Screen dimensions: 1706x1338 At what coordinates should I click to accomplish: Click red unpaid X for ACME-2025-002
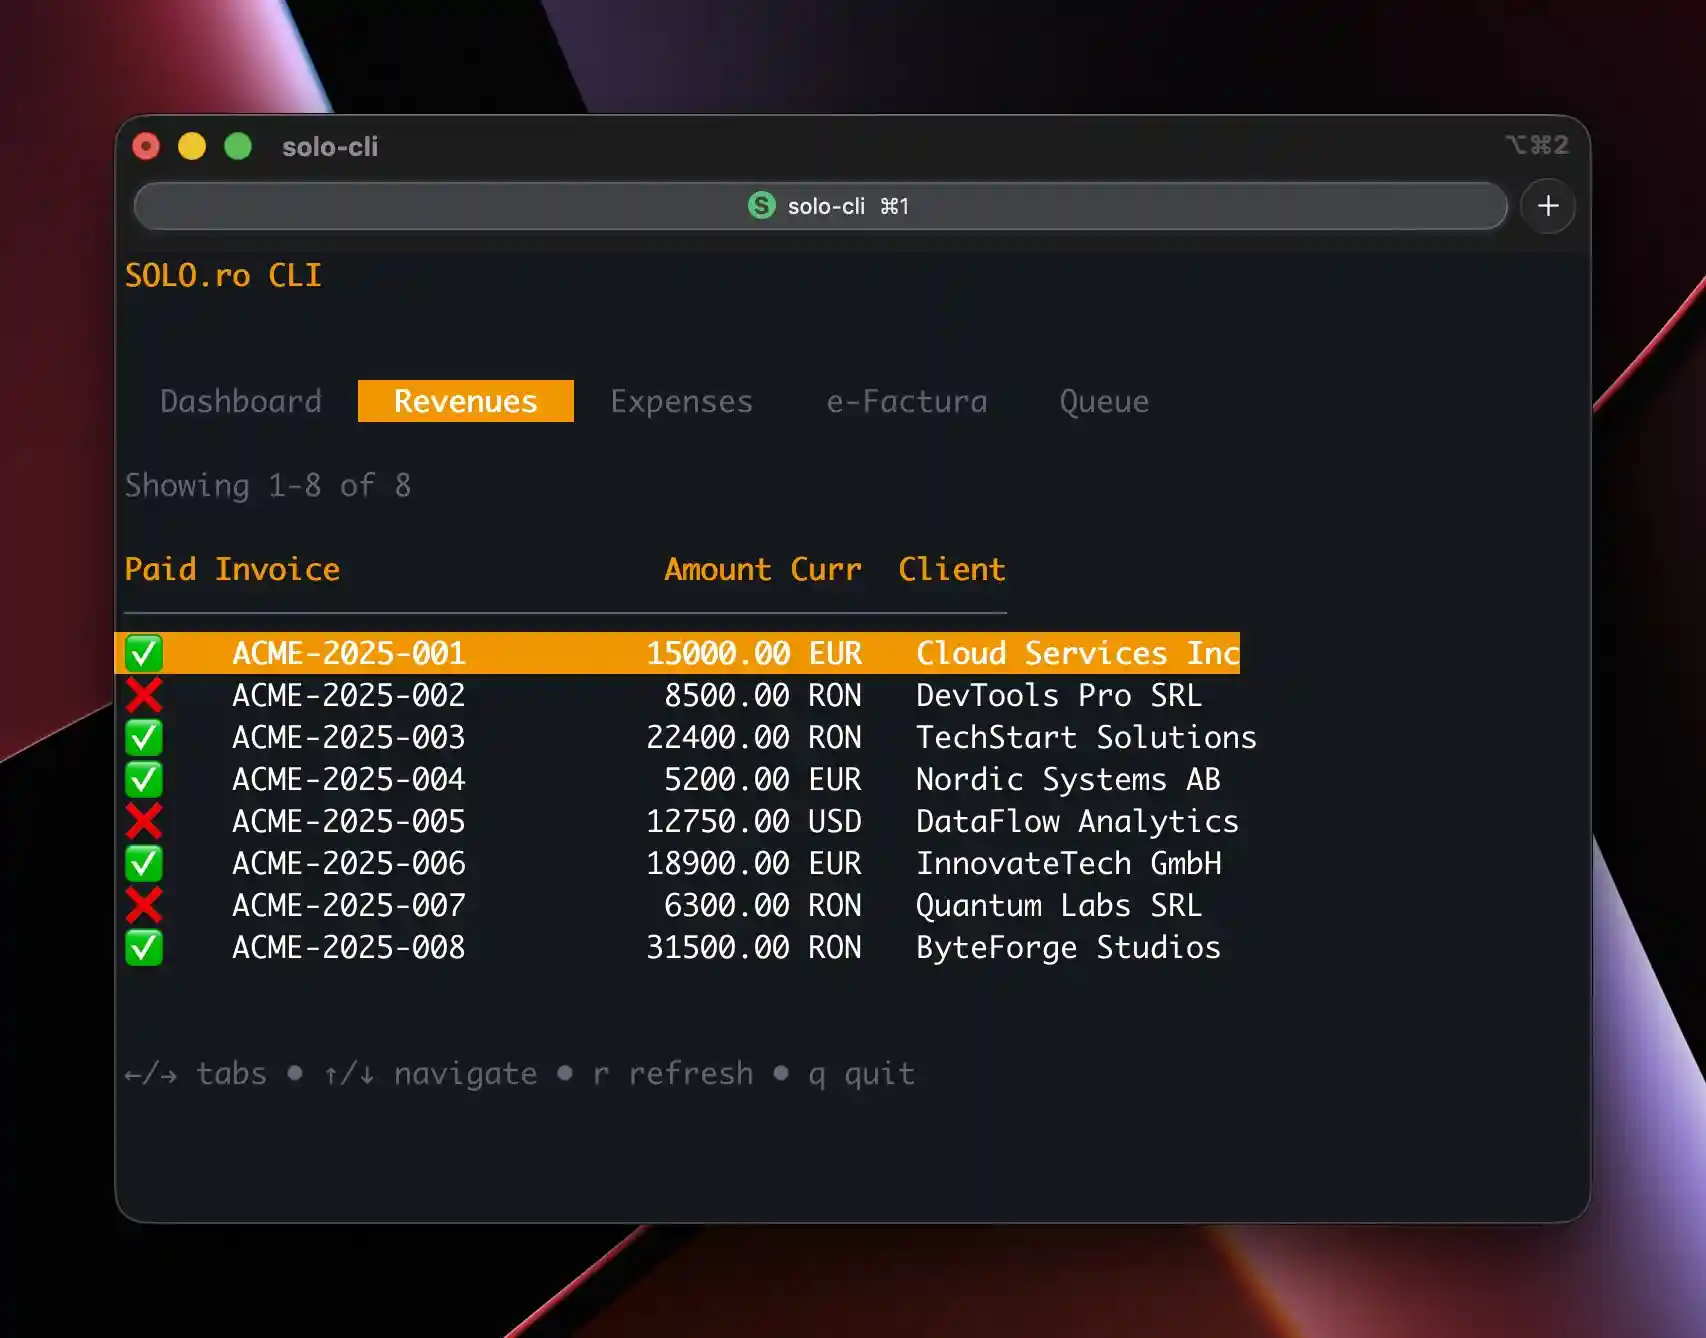click(144, 695)
